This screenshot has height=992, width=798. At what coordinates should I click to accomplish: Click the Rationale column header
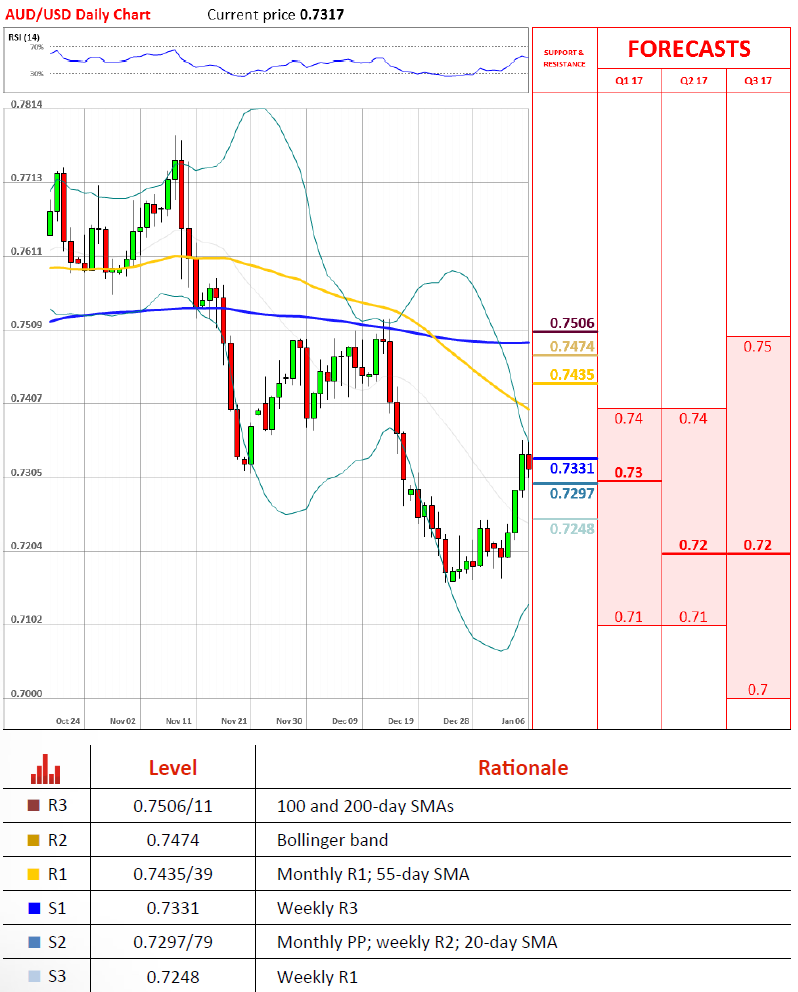523,768
